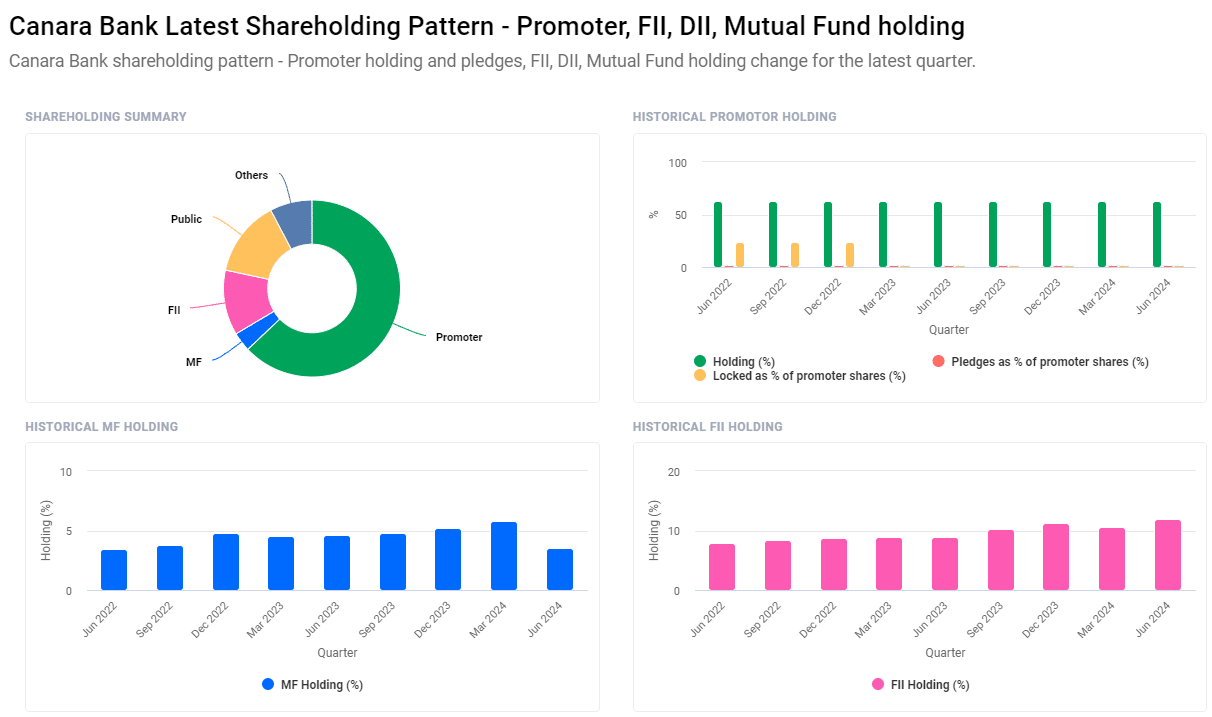Click the Dec 2023 bar in MF holding chart
The image size is (1212, 717).
[x=448, y=560]
